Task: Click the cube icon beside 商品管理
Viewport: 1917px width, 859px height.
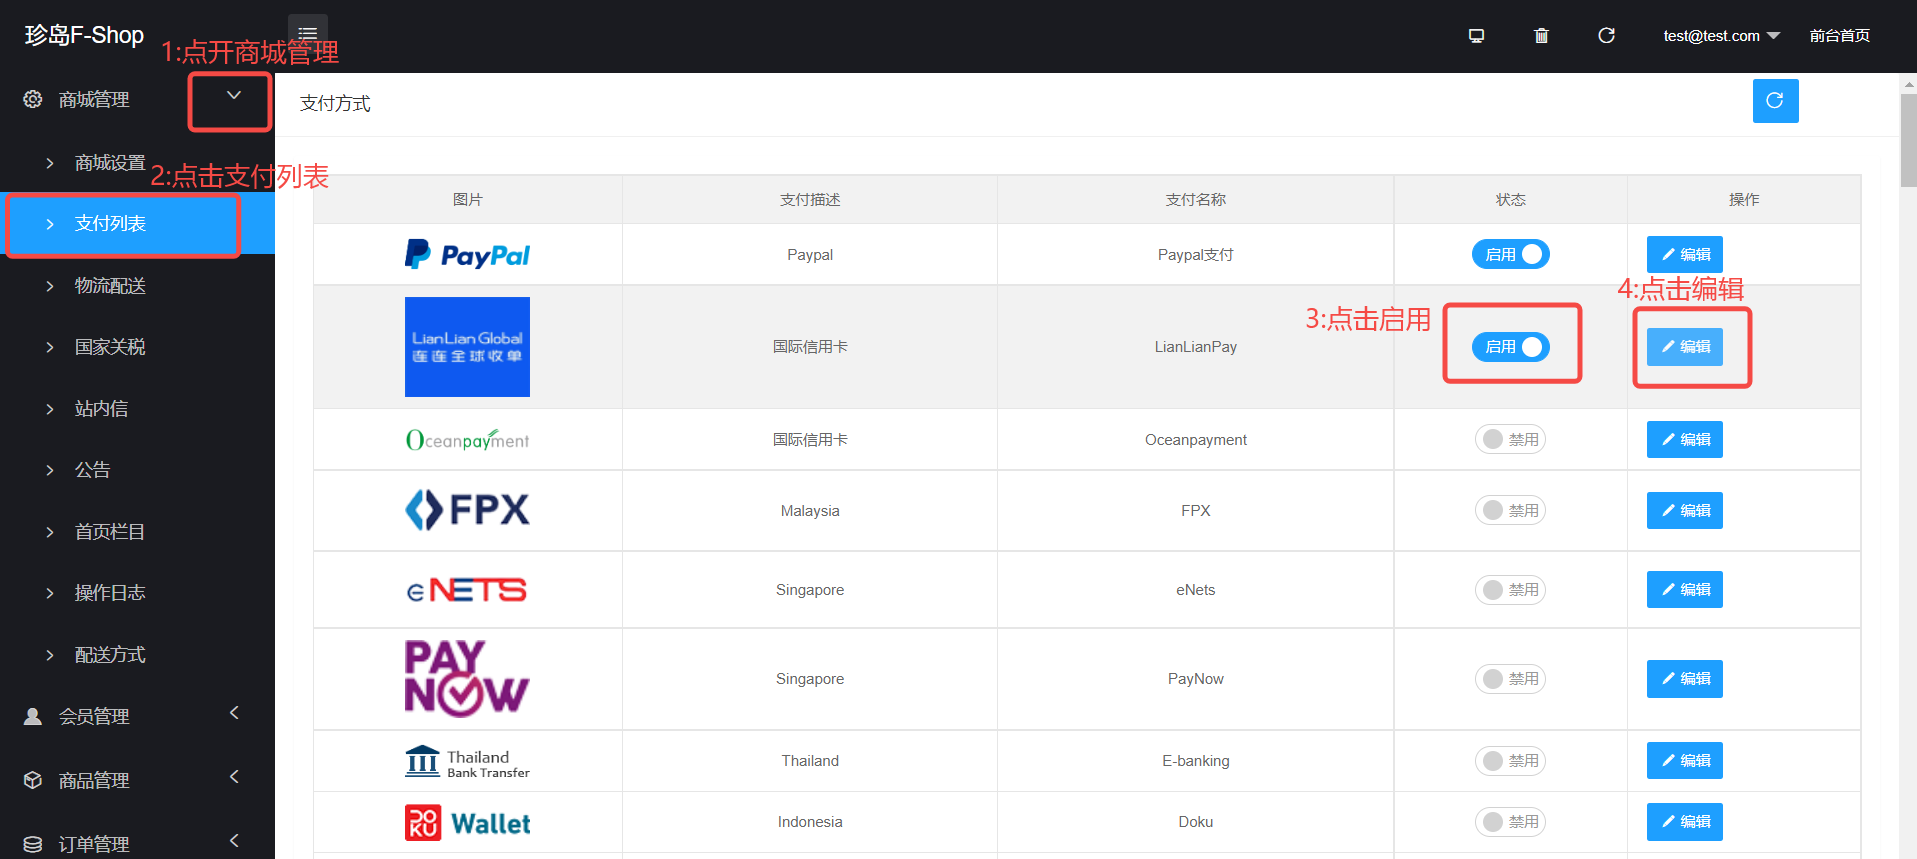Action: coord(33,780)
